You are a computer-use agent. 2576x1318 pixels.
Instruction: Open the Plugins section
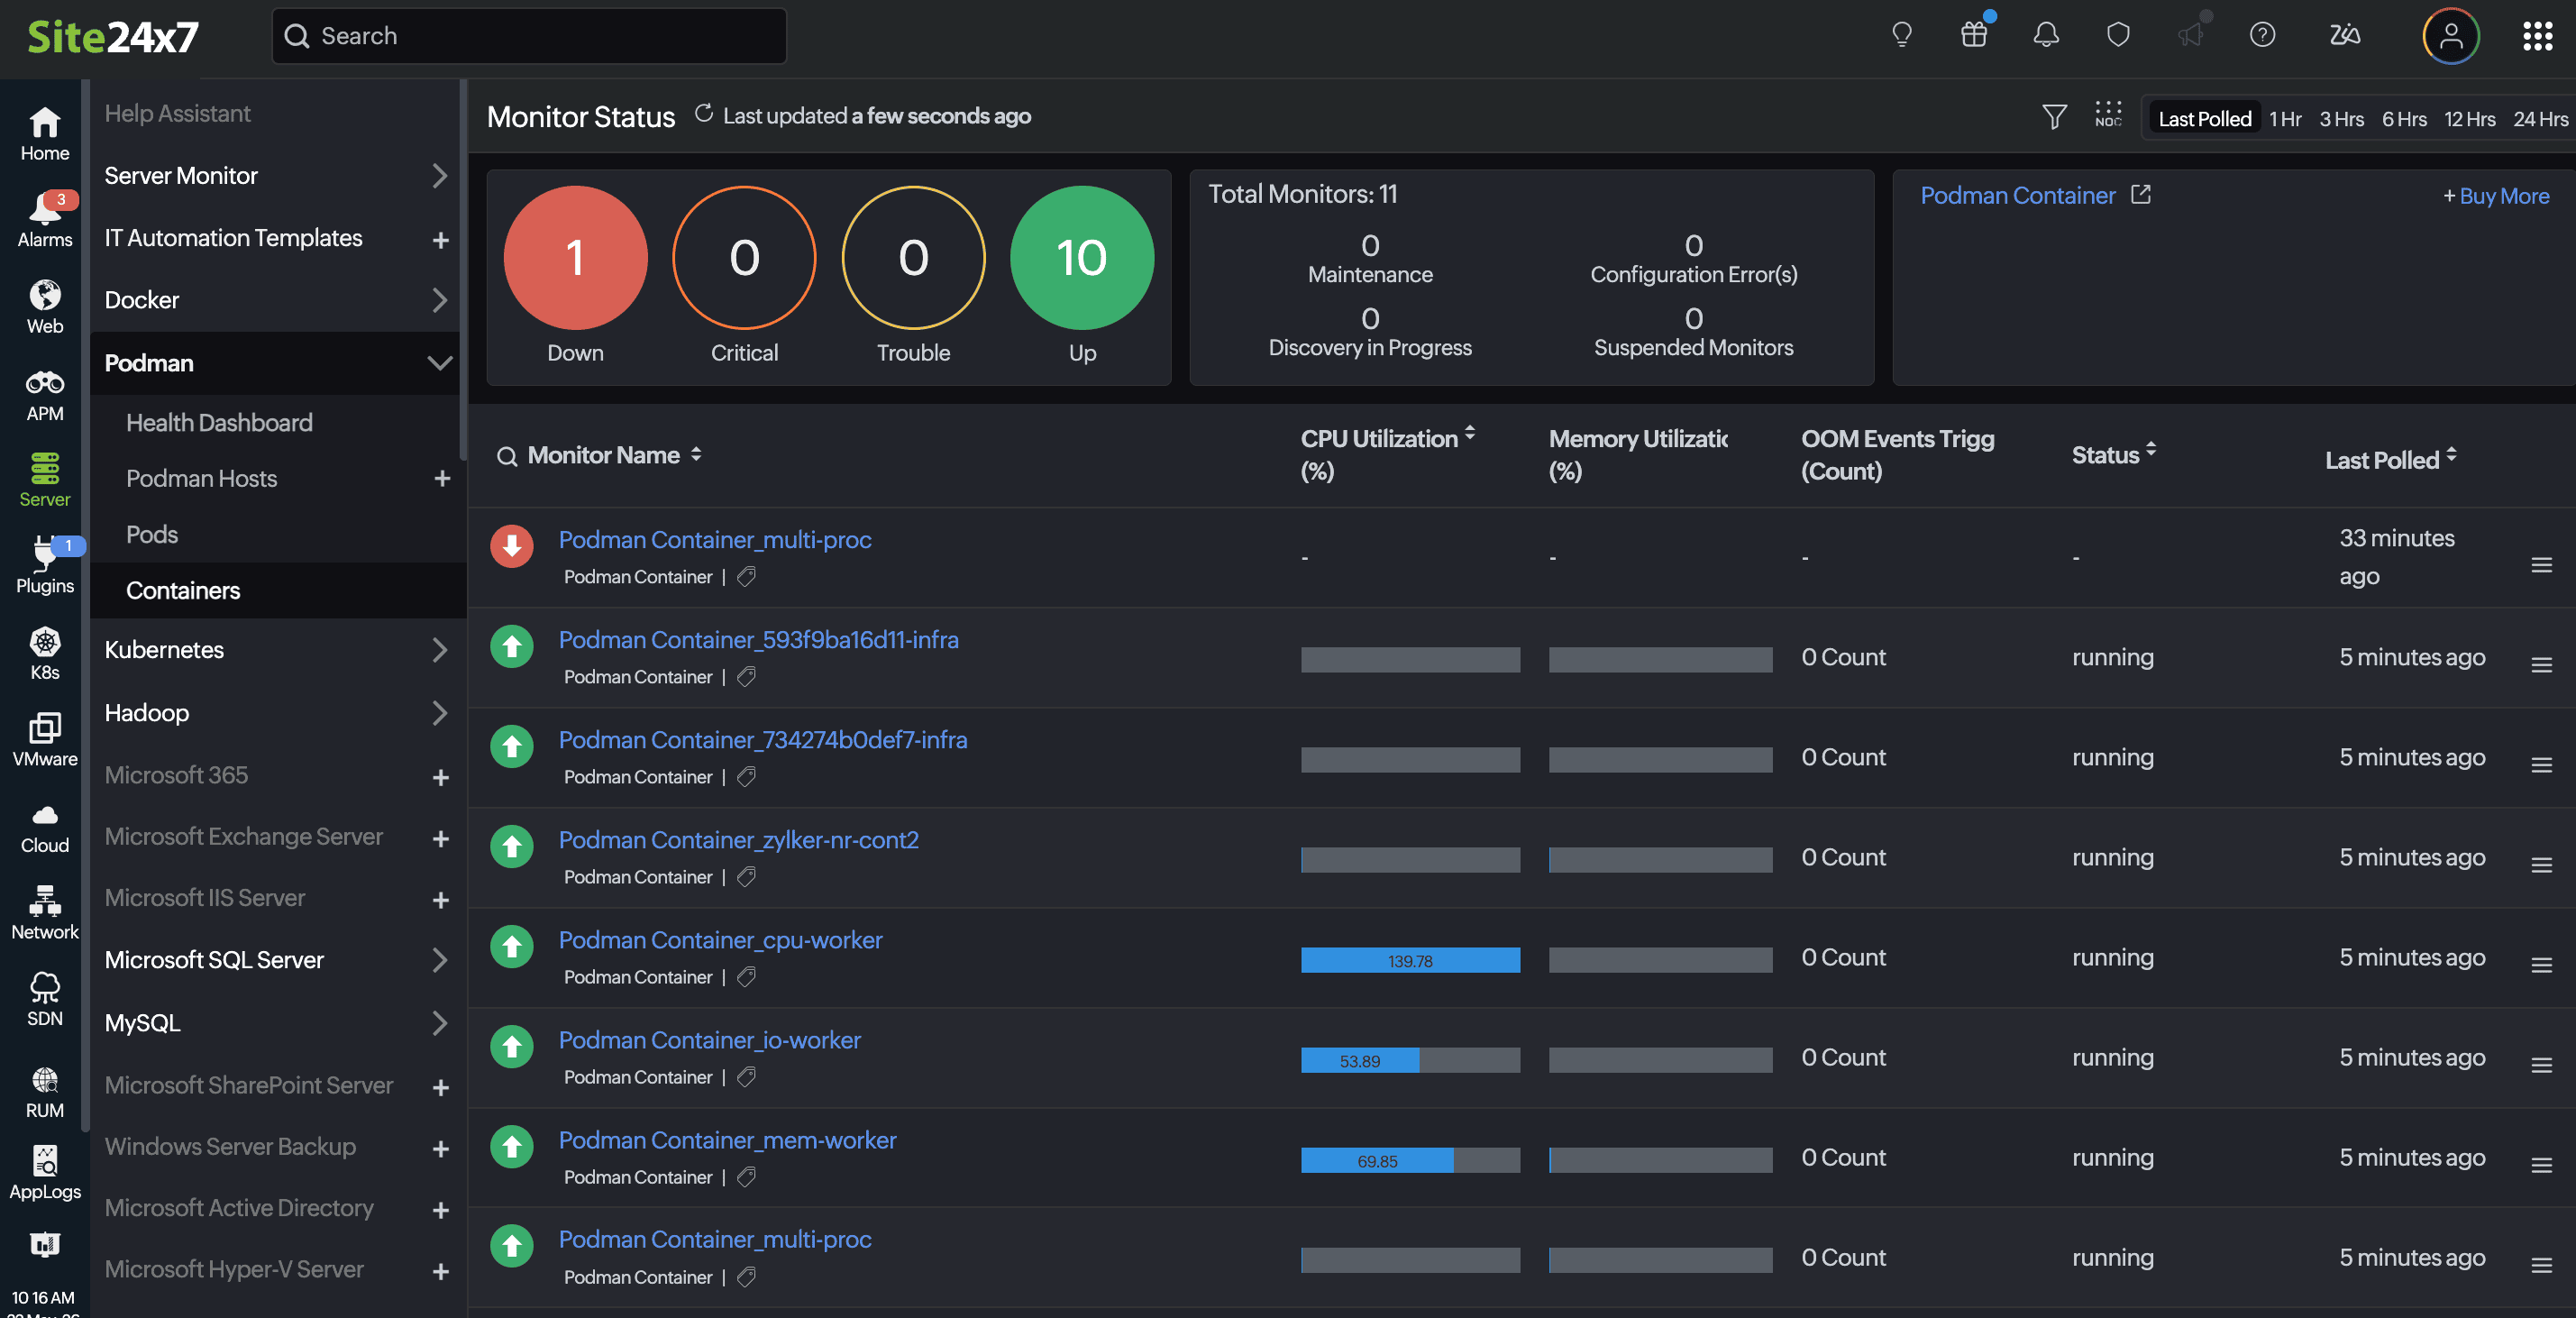pyautogui.click(x=45, y=566)
